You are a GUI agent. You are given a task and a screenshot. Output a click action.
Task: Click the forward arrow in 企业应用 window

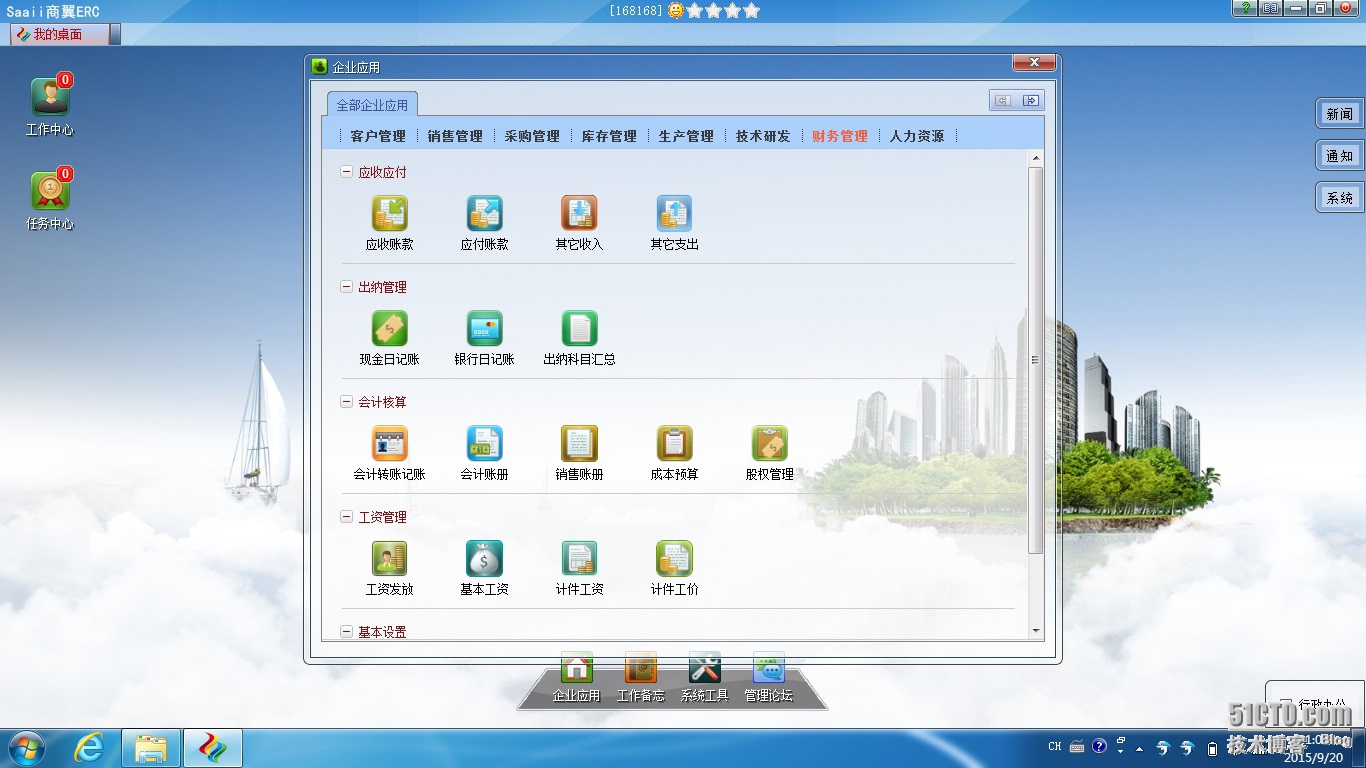coord(1031,100)
